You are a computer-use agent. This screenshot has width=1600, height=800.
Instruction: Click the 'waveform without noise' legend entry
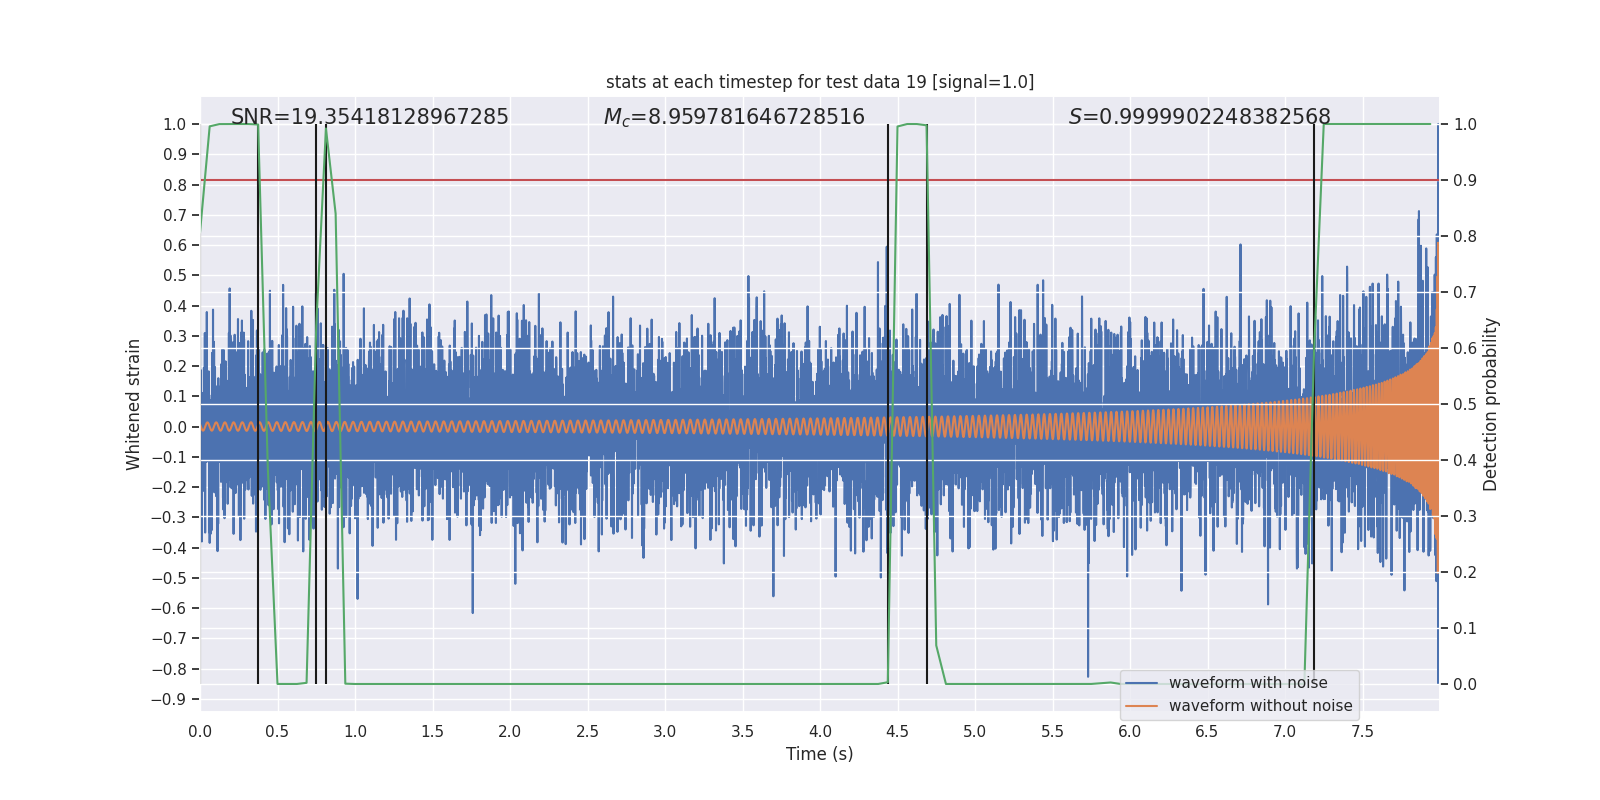click(1261, 706)
